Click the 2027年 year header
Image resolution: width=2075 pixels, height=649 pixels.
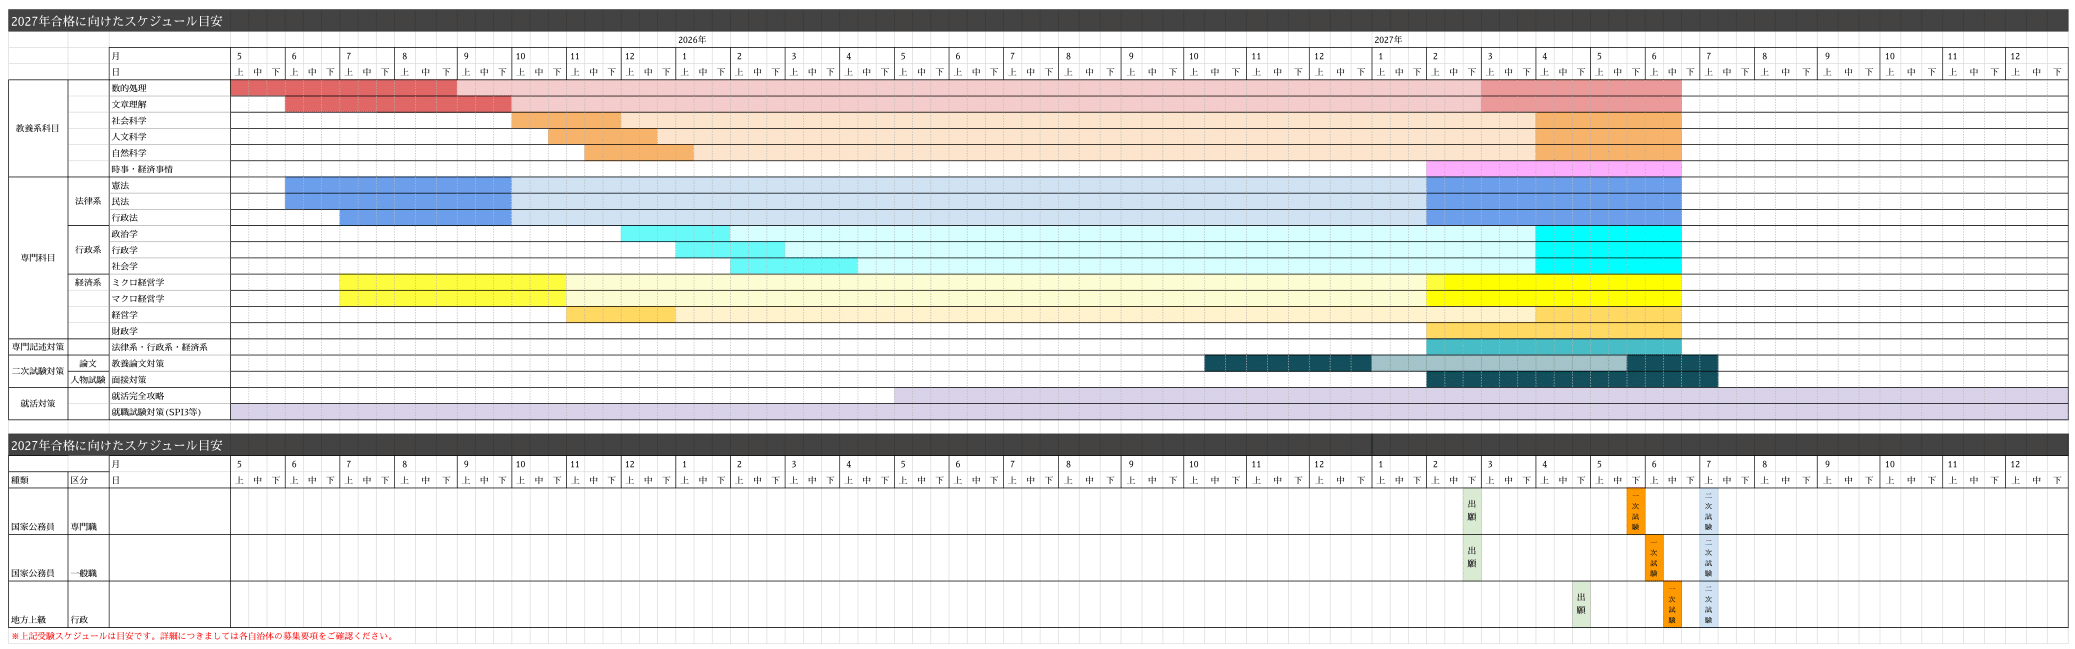tap(1388, 40)
